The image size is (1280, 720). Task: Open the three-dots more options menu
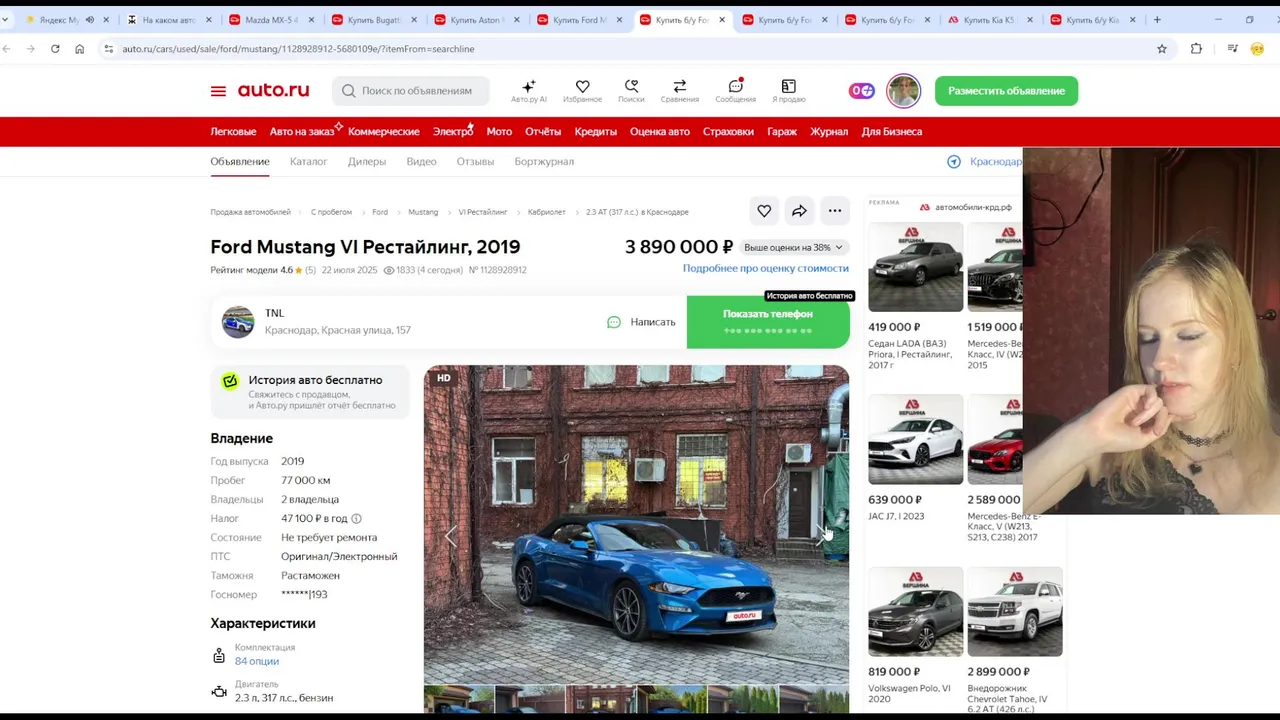coord(835,211)
